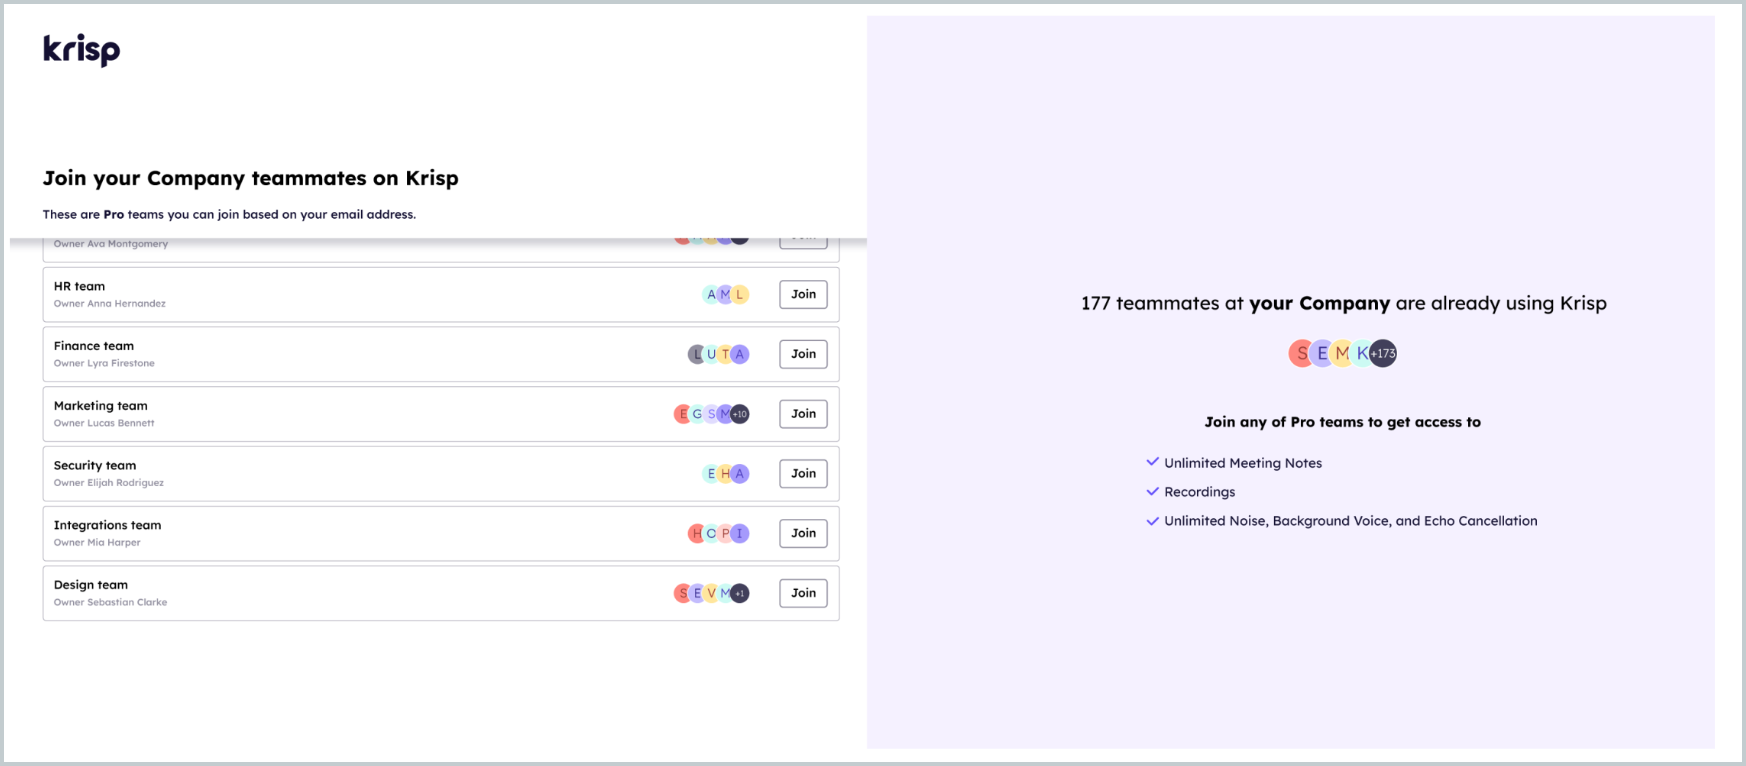Click avatar P in Integrations team row
The width and height of the screenshot is (1746, 766).
[x=725, y=533]
